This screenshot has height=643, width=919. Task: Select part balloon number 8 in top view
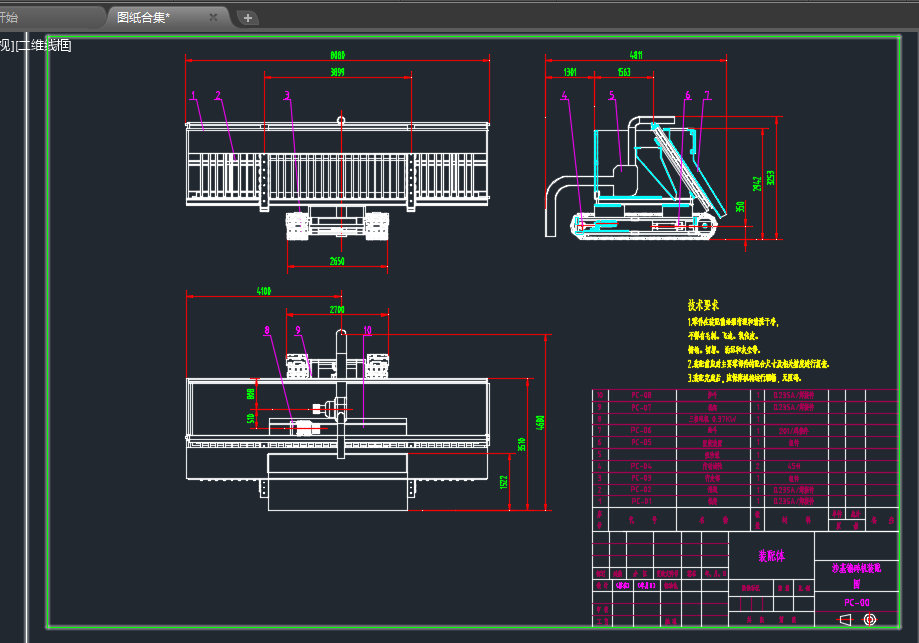point(267,329)
